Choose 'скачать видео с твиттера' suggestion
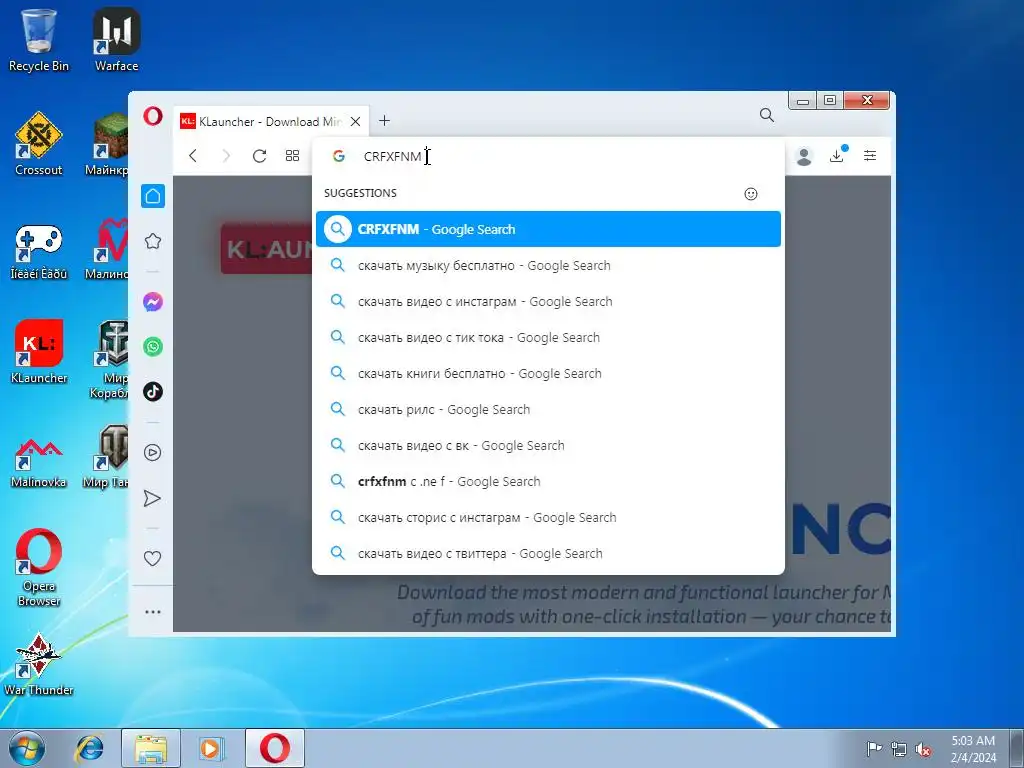The height and width of the screenshot is (768, 1024). click(x=549, y=553)
